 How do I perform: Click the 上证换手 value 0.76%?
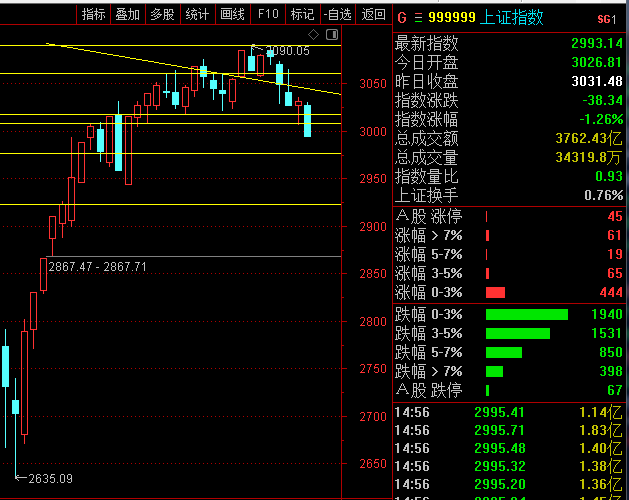click(604, 195)
